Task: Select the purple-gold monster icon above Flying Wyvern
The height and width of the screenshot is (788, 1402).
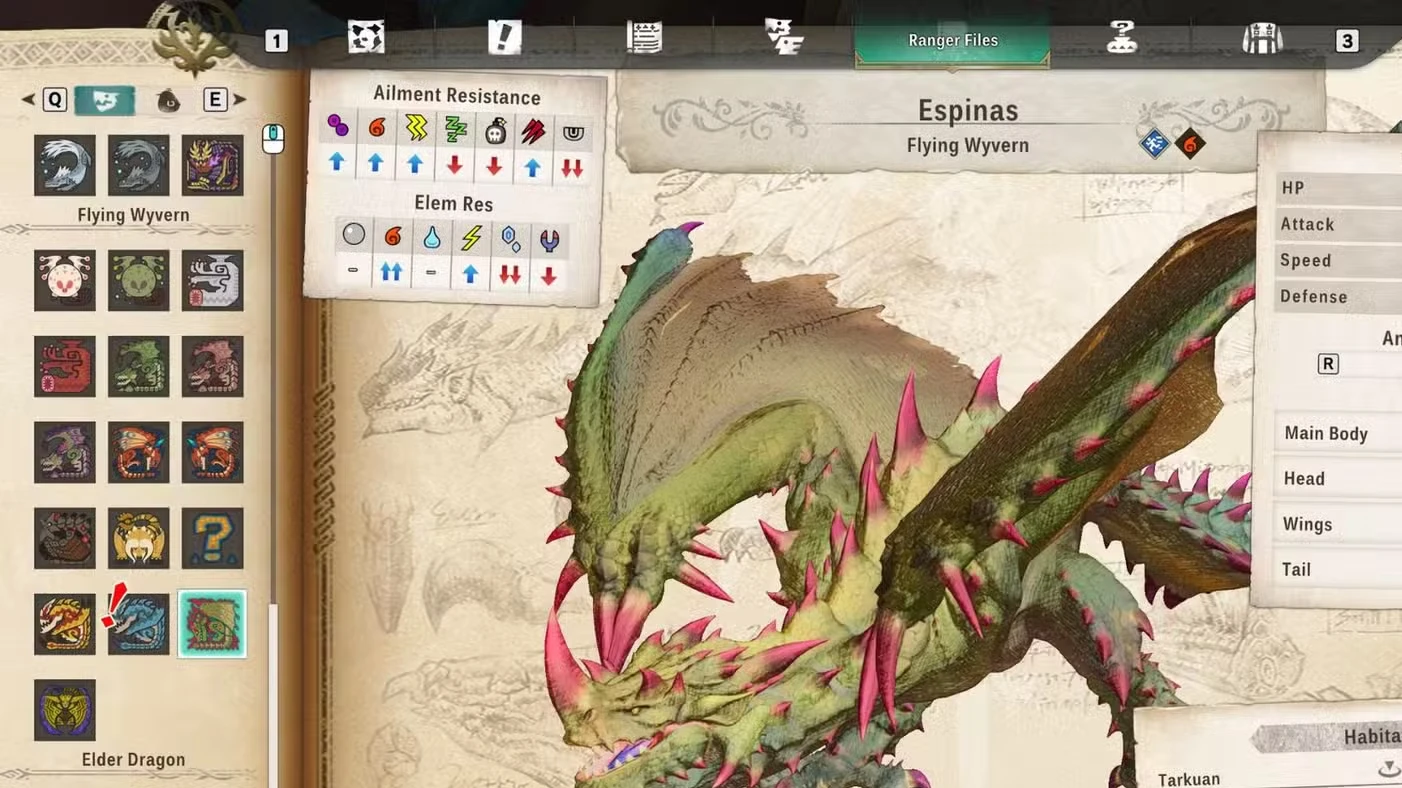Action: [x=213, y=165]
